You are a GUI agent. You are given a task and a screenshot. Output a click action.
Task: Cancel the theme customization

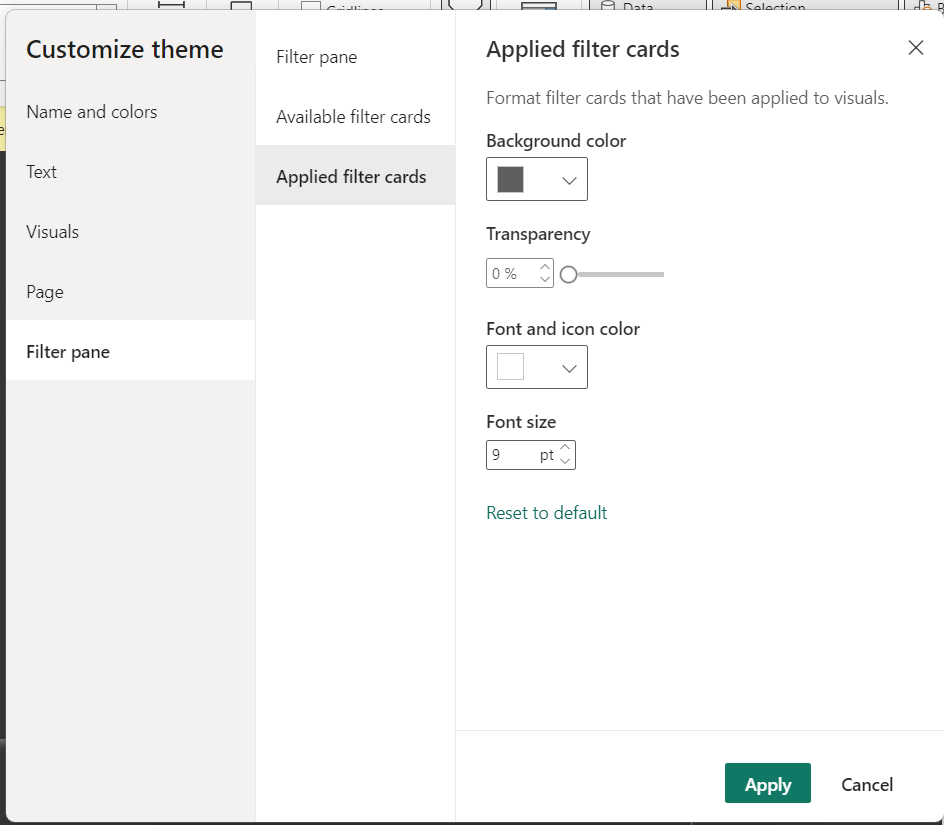[867, 784]
